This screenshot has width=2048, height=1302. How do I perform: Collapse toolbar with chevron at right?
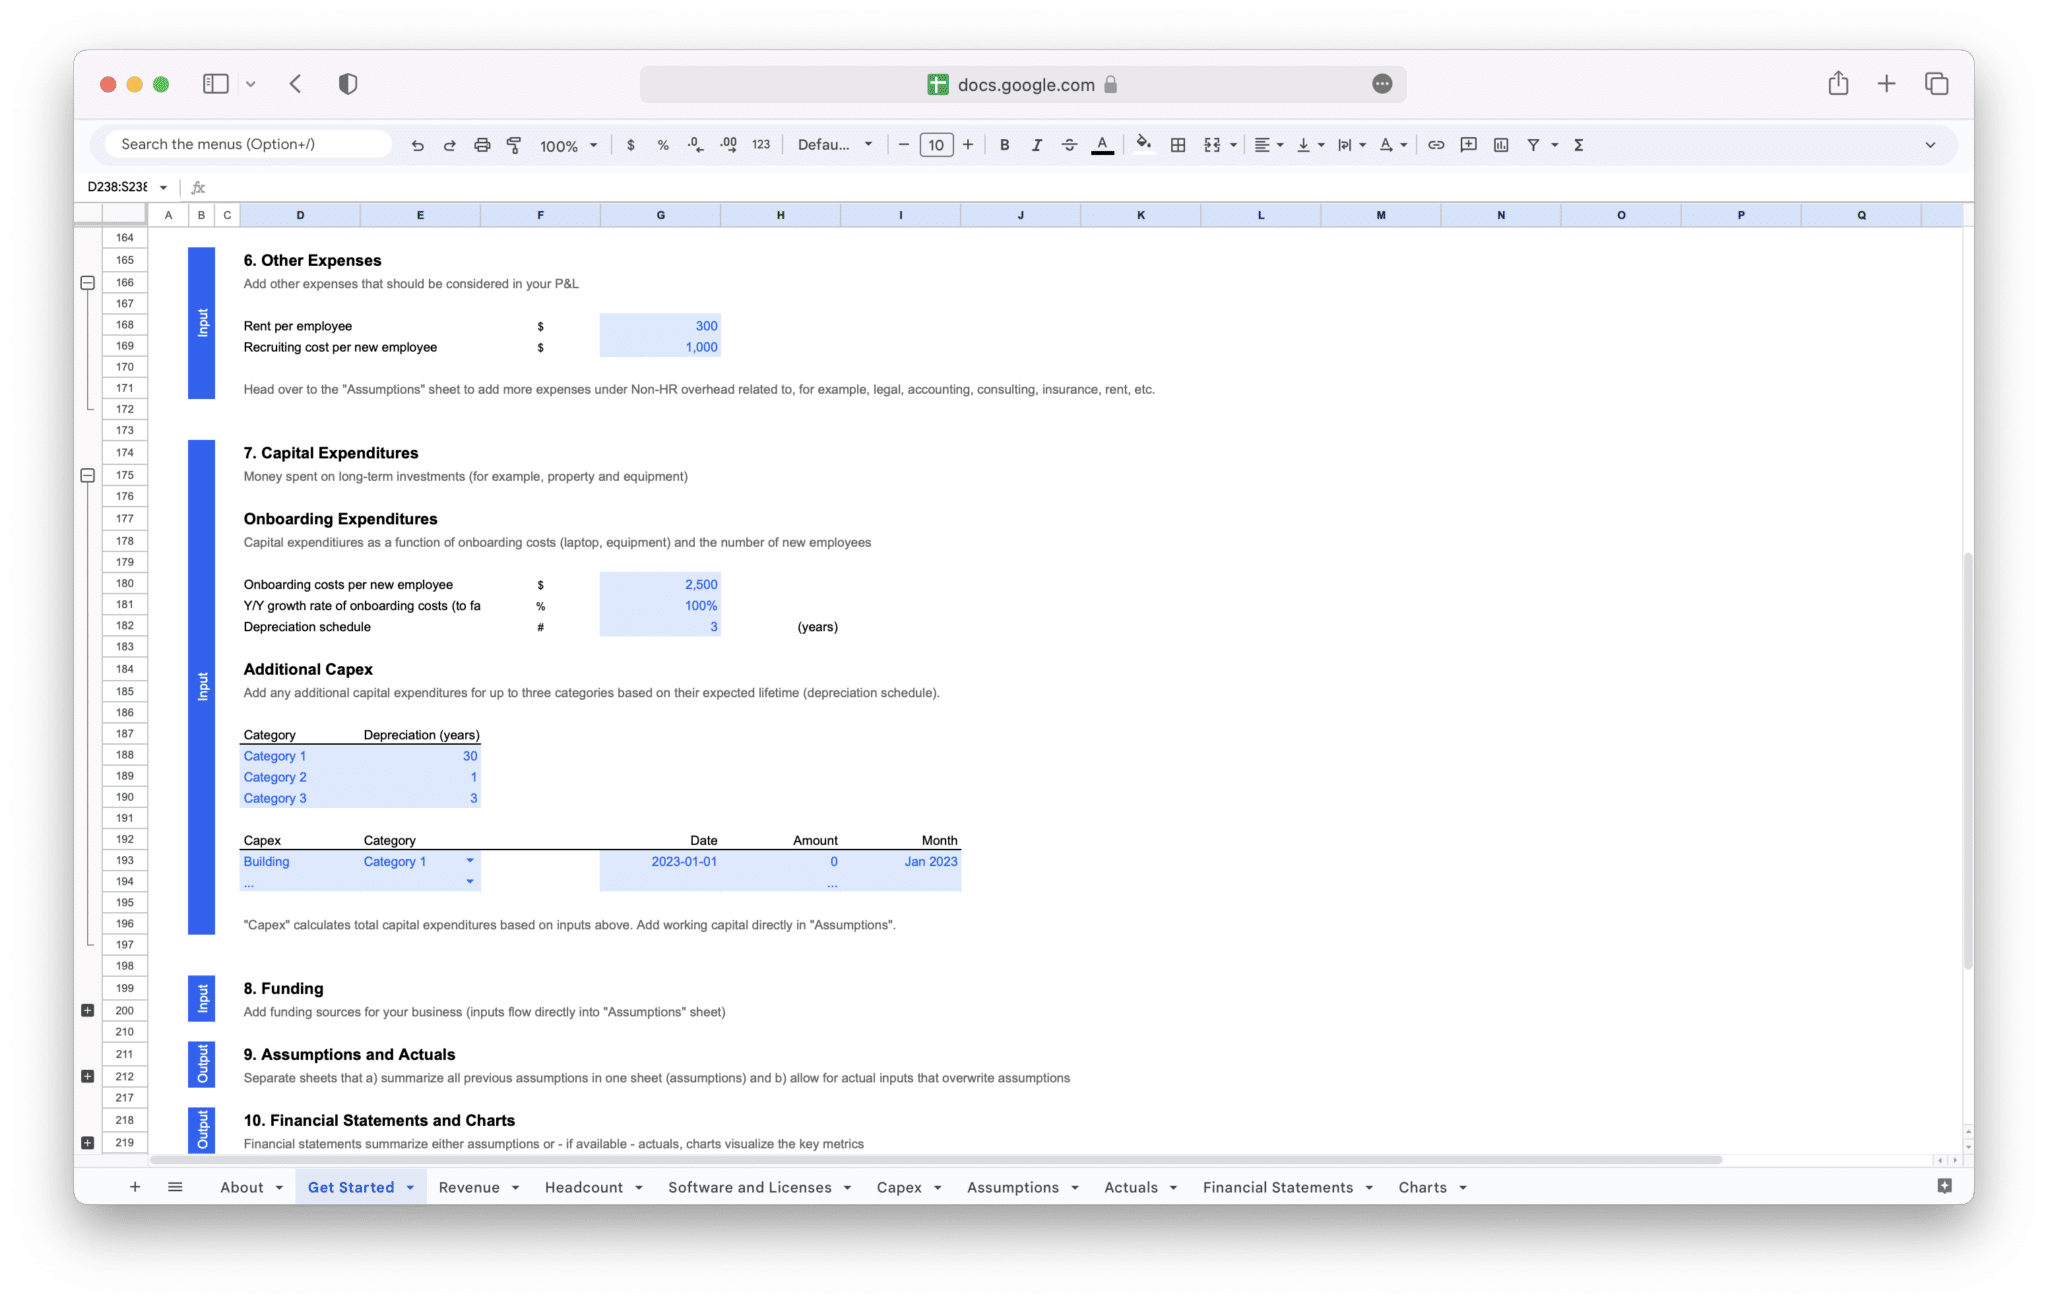[1930, 145]
